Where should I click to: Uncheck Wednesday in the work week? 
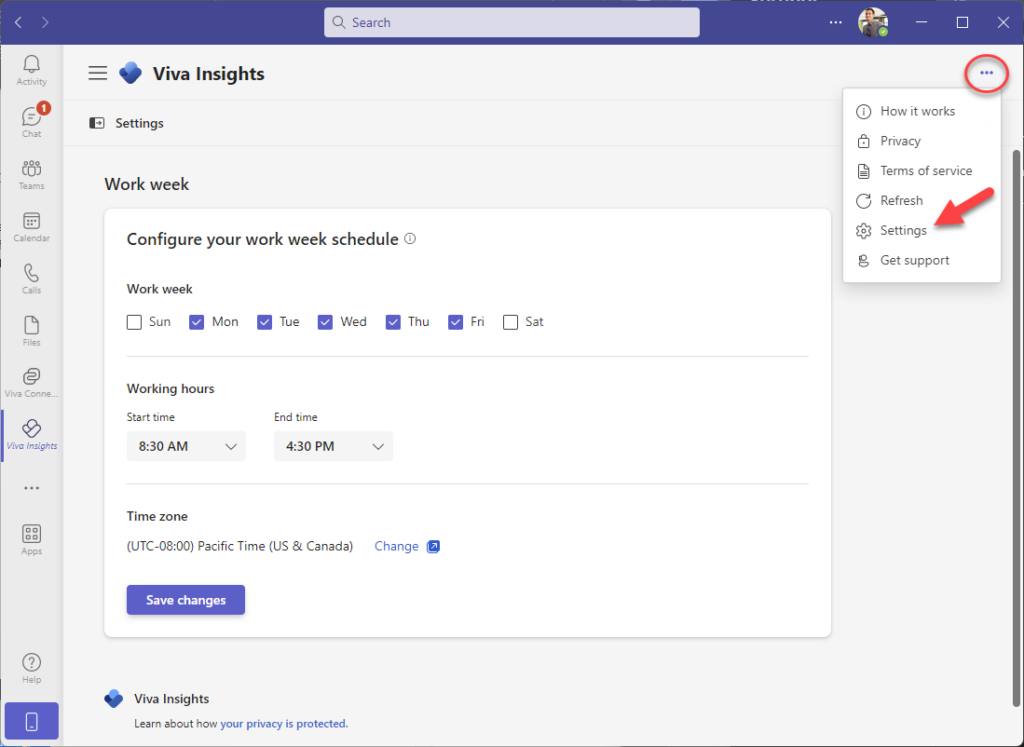[x=325, y=322]
